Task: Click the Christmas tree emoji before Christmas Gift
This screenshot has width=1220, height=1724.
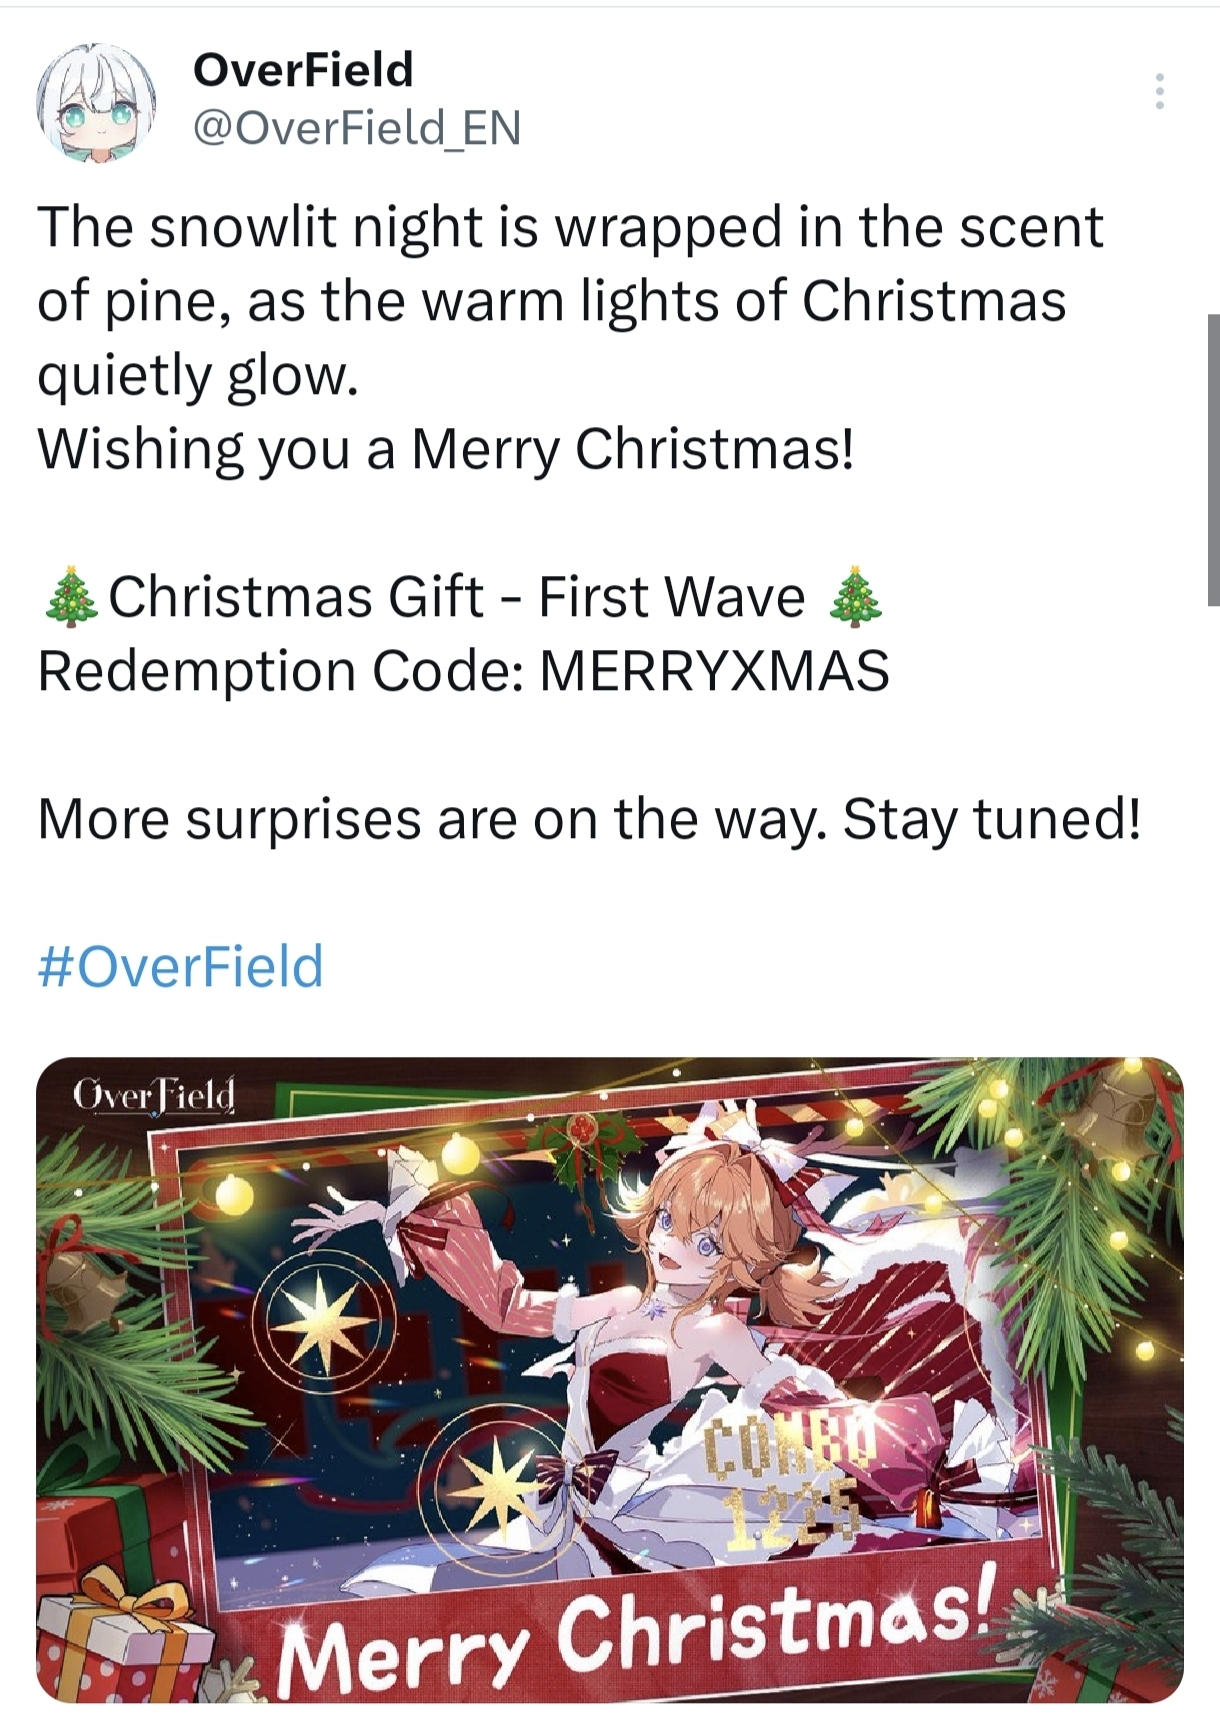Action: pyautogui.click(x=72, y=597)
